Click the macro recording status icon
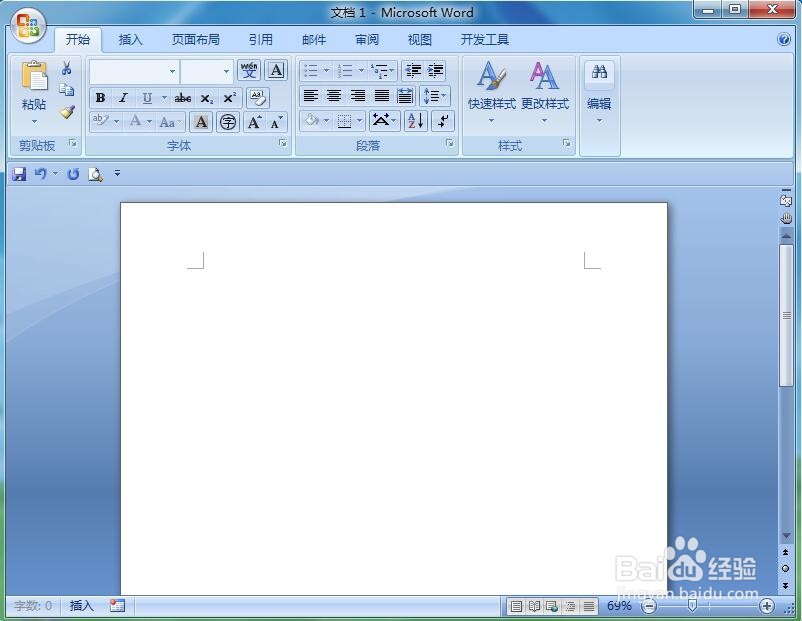The image size is (802, 621). pos(117,606)
